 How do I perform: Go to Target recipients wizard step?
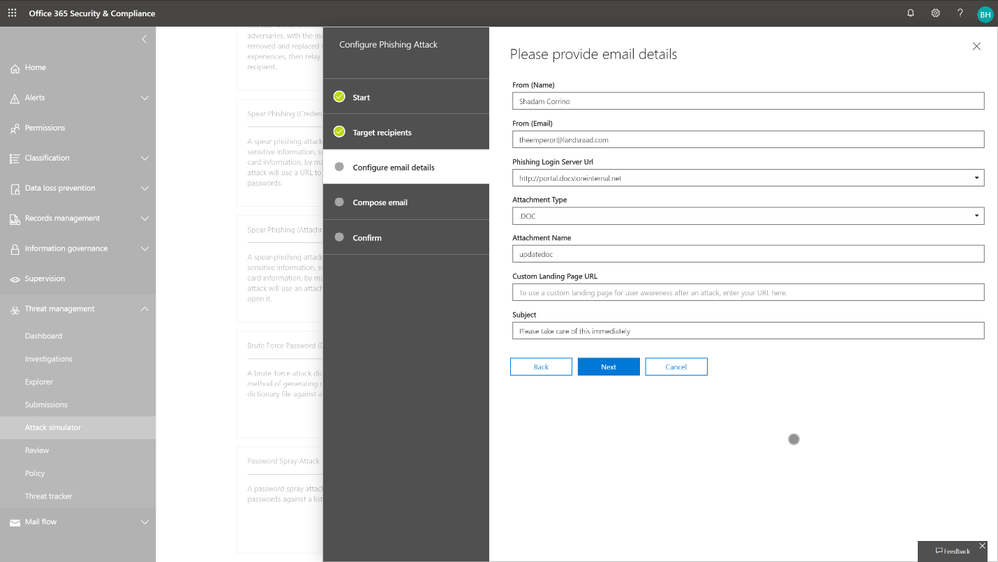pyautogui.click(x=406, y=132)
